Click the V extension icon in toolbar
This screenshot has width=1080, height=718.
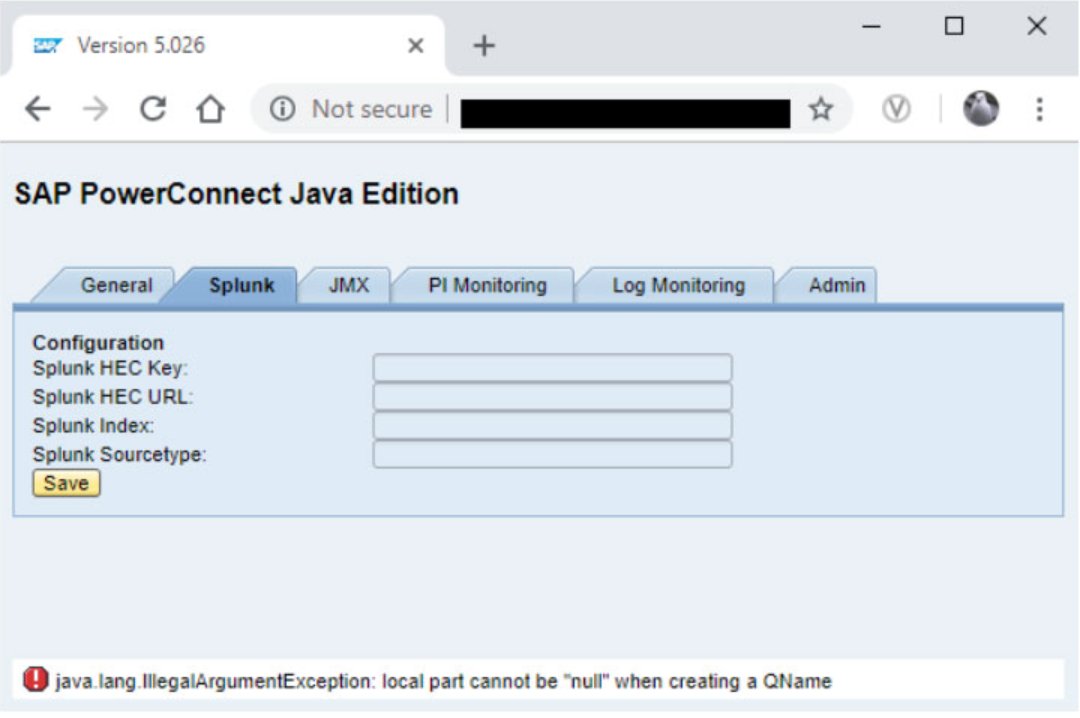coord(896,109)
